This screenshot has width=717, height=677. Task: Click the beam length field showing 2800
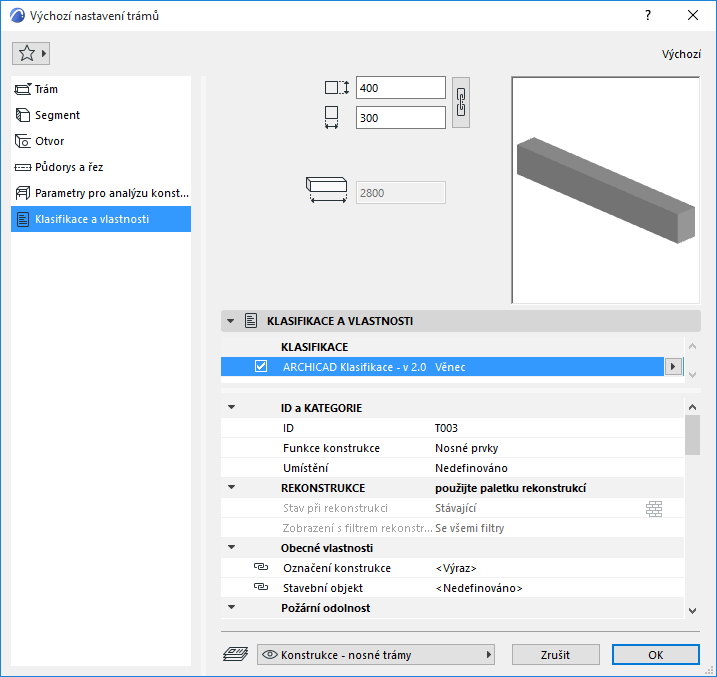click(x=401, y=193)
